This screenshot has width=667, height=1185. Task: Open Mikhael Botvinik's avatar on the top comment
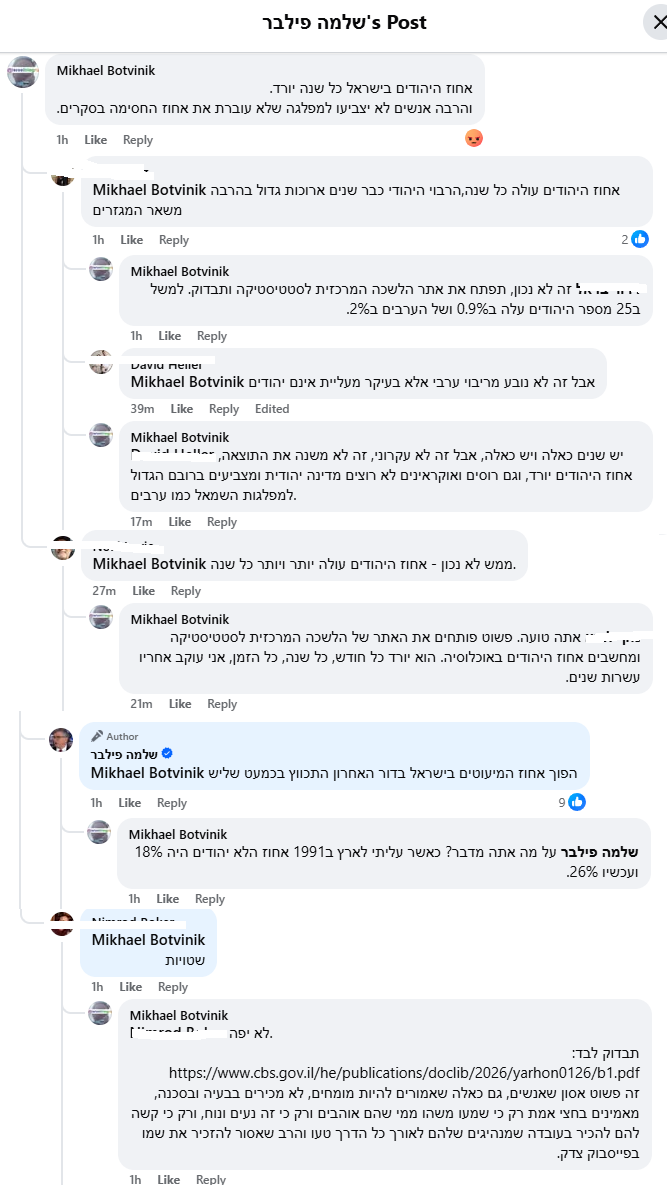[x=23, y=72]
